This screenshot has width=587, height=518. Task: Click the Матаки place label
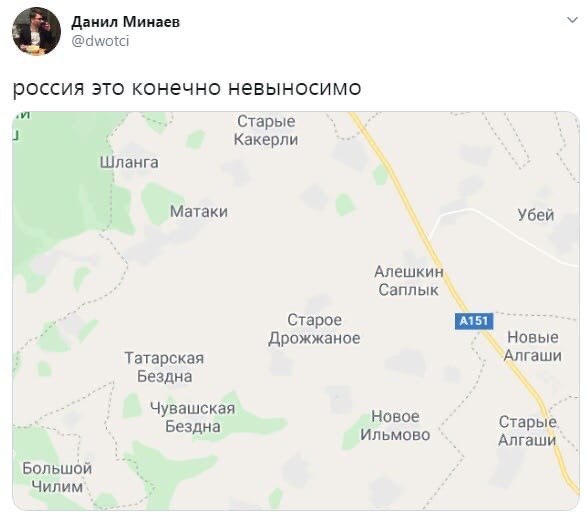pyautogui.click(x=199, y=211)
